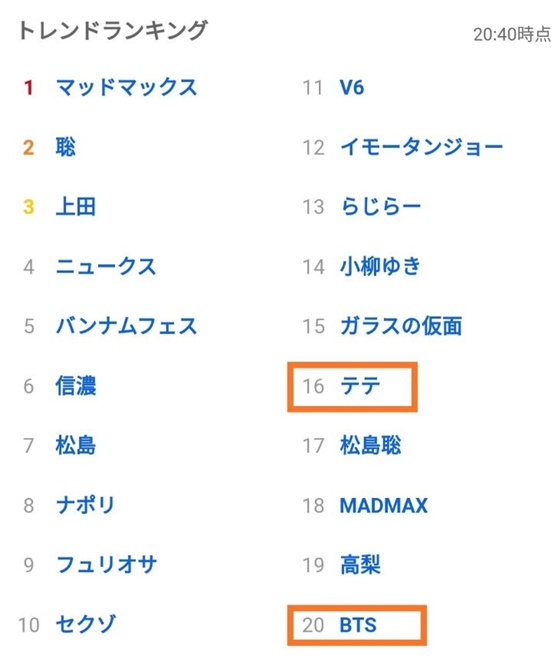Select the フュリオサ trend
This screenshot has width=560, height=661.
(x=106, y=565)
